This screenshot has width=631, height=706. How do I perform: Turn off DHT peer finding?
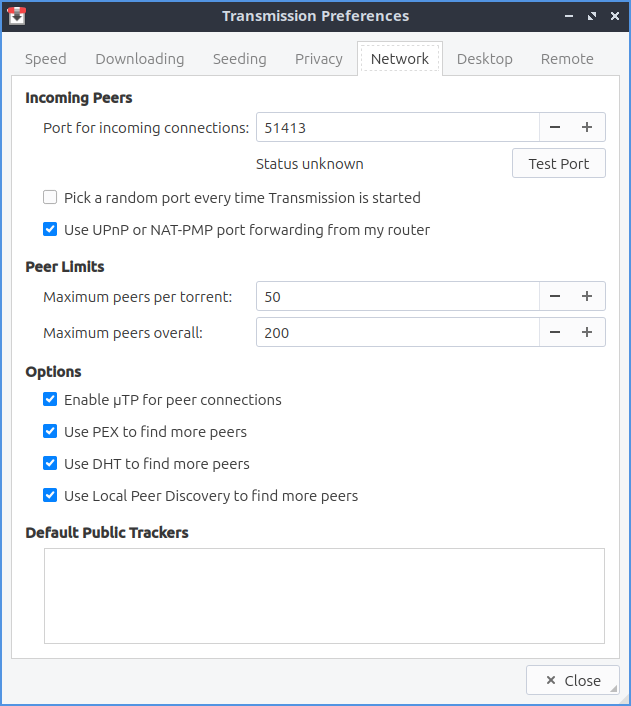[x=50, y=464]
